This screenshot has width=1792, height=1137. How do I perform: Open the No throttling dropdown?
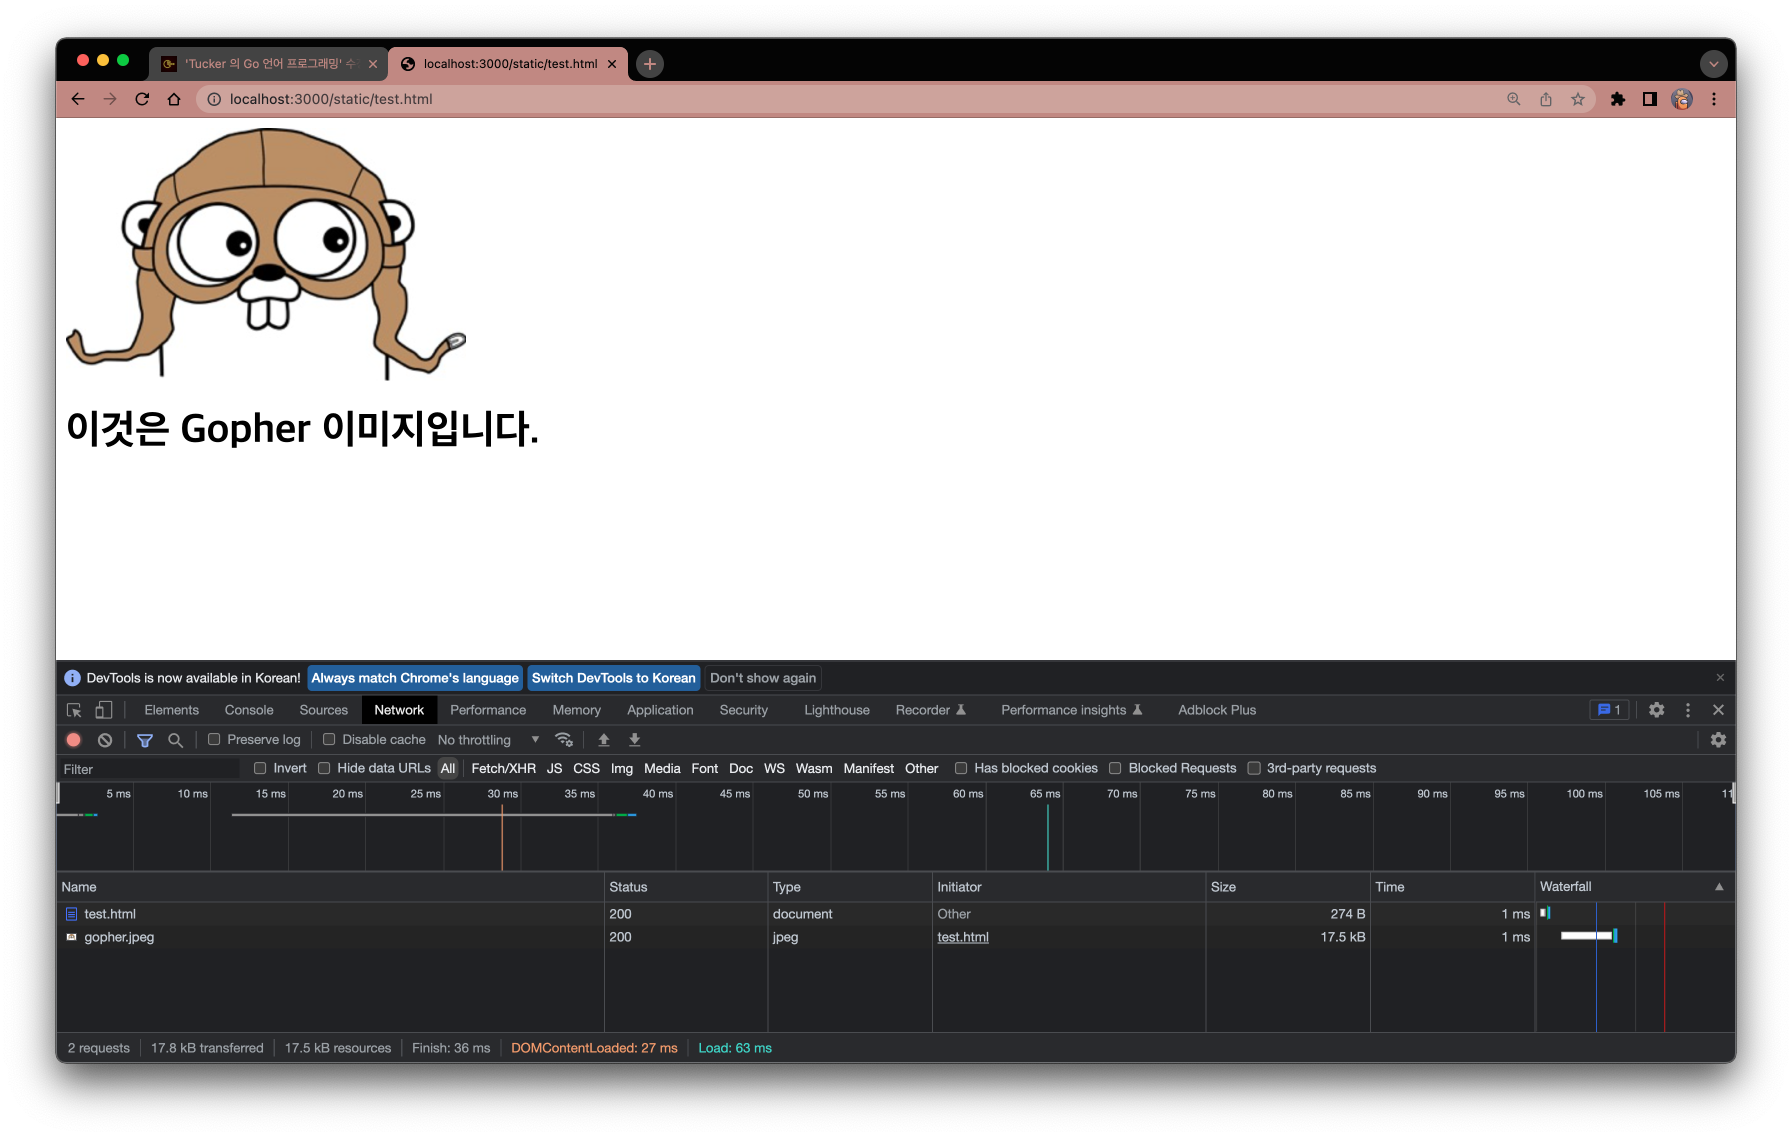488,740
